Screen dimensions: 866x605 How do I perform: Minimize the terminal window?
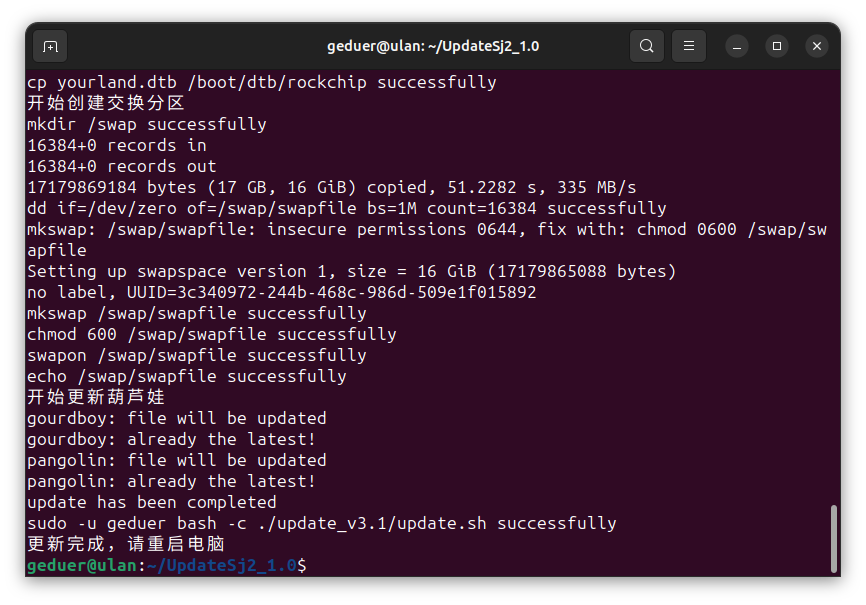click(x=737, y=46)
